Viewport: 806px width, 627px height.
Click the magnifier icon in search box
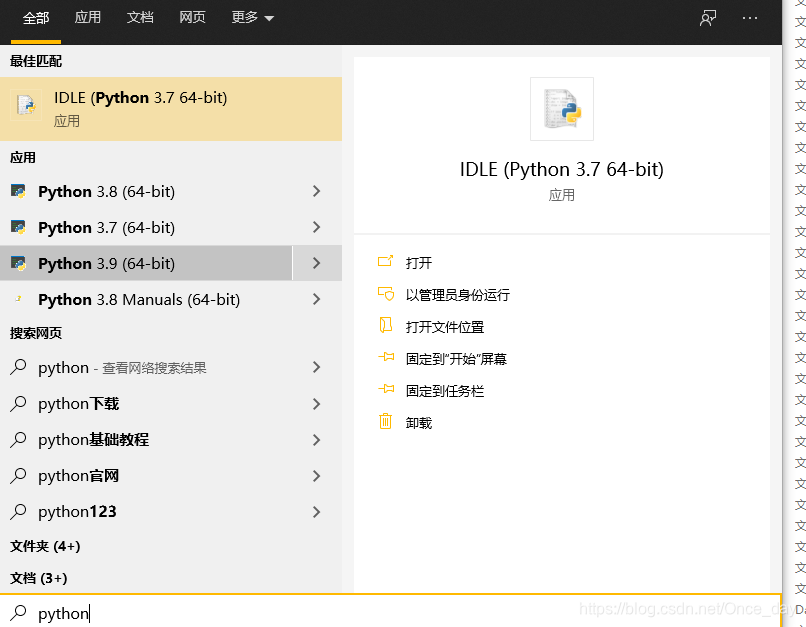[19, 612]
